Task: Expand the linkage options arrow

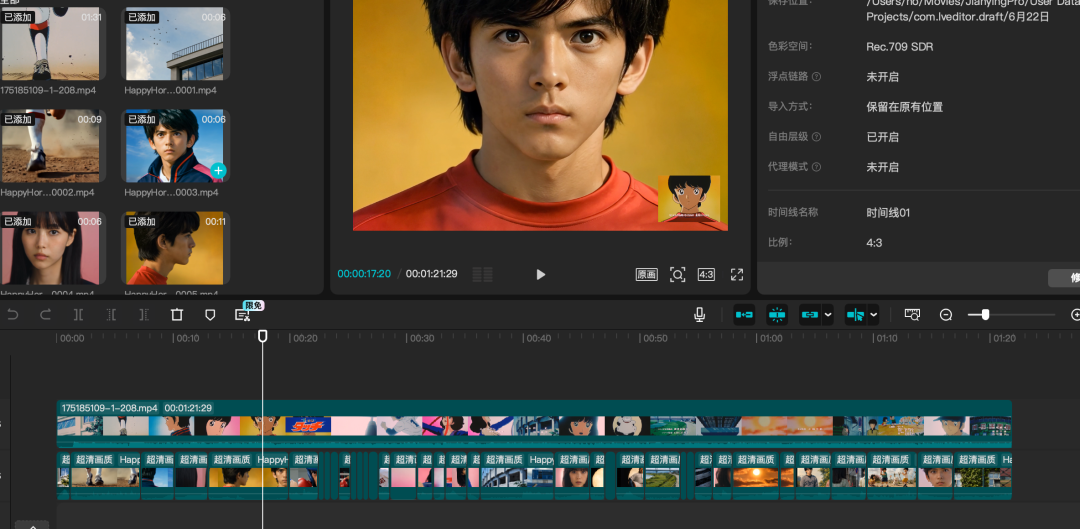Action: [828, 315]
